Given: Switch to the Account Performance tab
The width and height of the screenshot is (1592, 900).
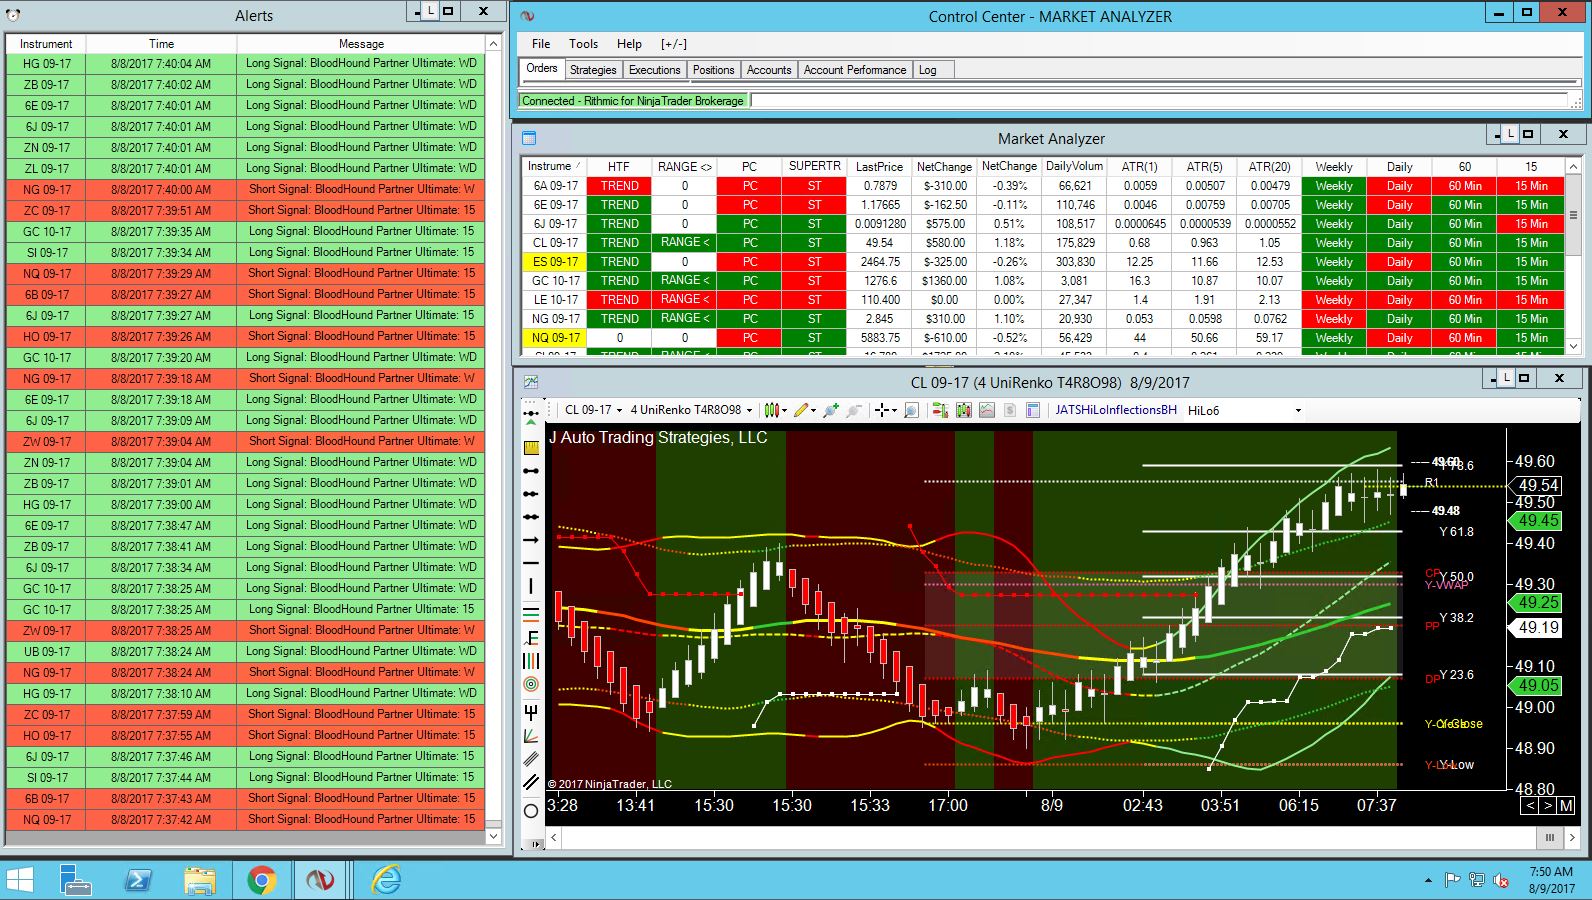Looking at the screenshot, I should coord(854,70).
